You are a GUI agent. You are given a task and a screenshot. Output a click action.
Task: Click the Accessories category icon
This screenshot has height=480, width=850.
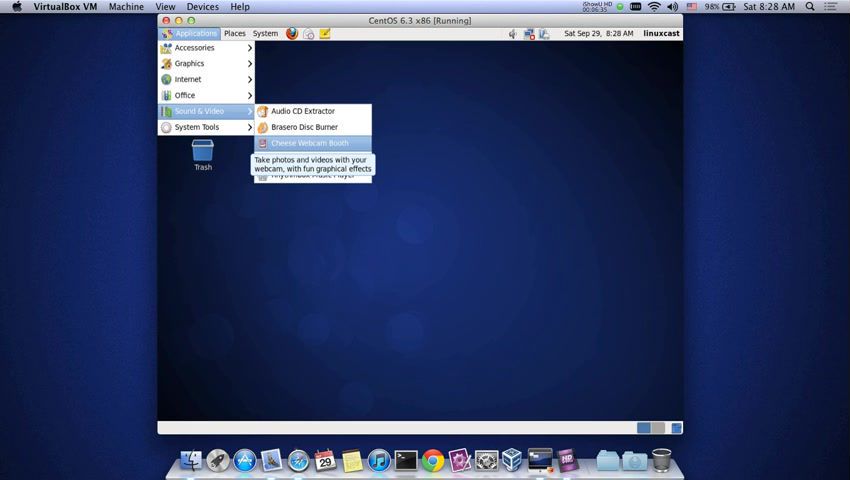166,48
